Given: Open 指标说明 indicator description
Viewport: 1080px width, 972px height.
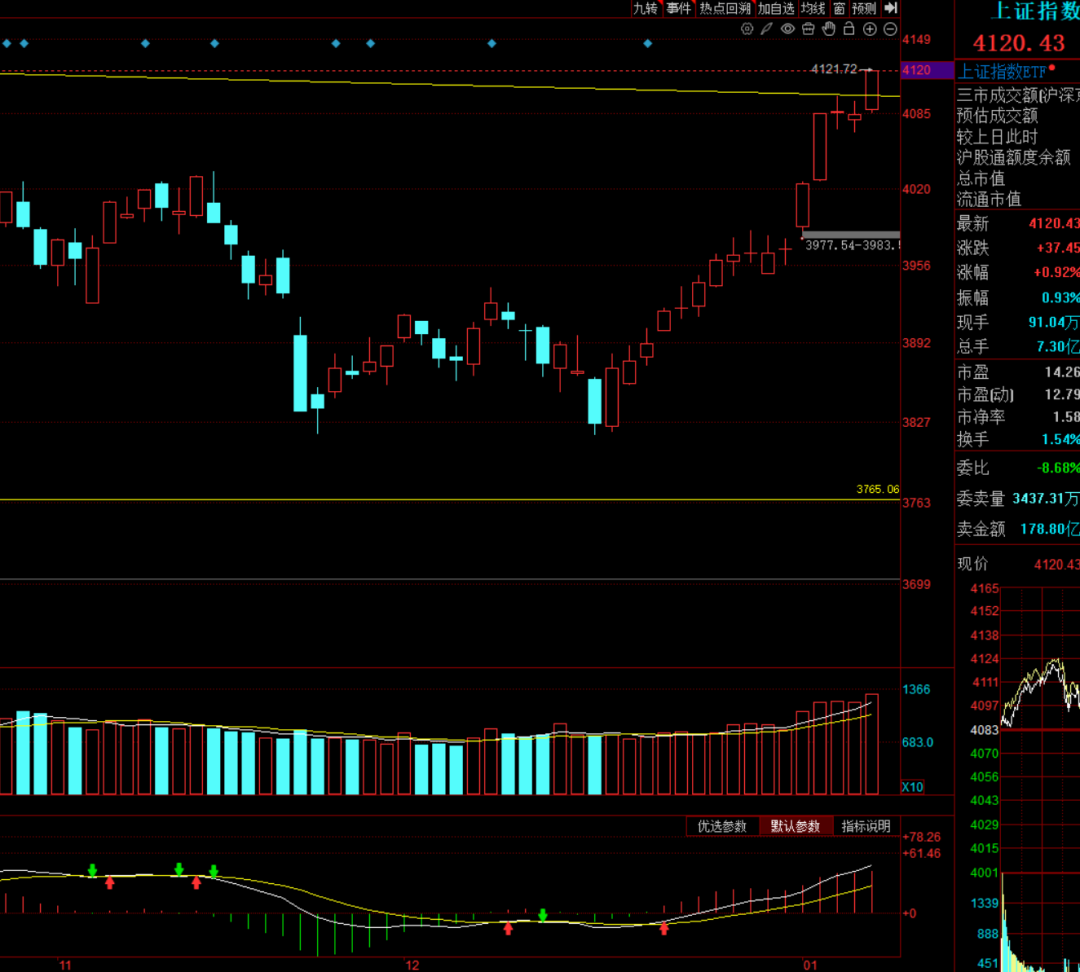Looking at the screenshot, I should point(865,826).
